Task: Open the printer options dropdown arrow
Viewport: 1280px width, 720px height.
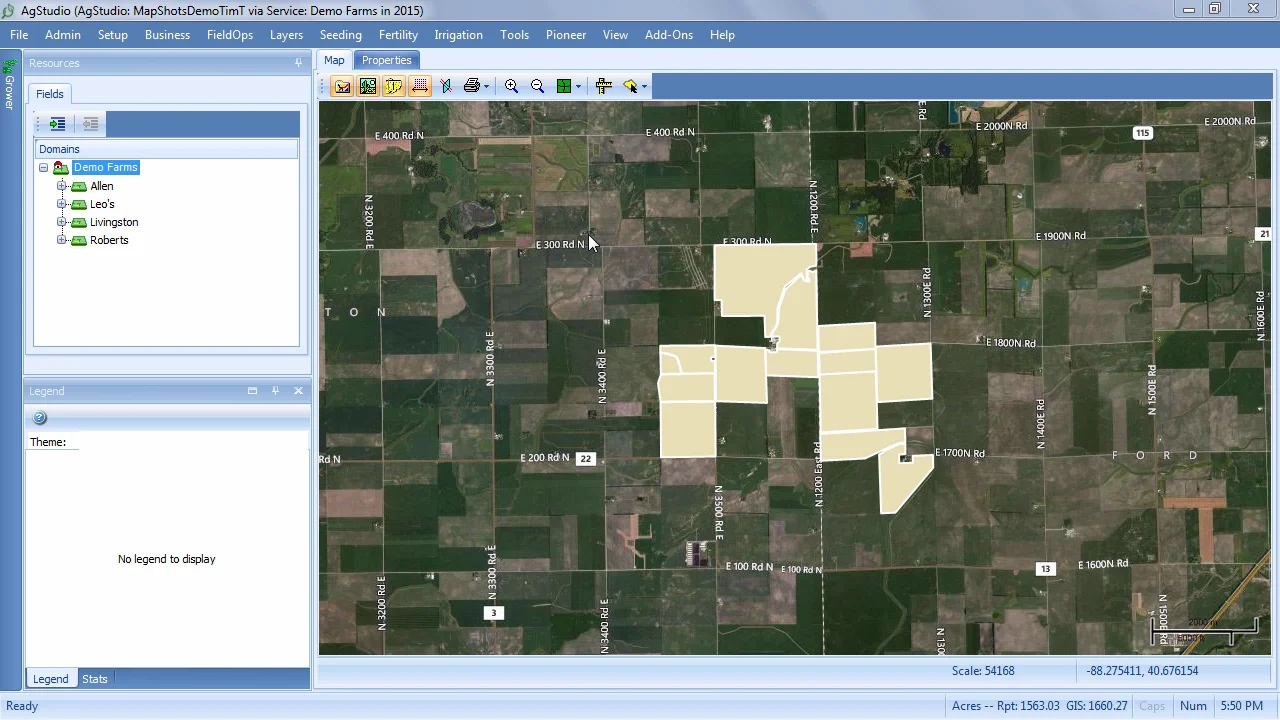Action: tap(486, 86)
